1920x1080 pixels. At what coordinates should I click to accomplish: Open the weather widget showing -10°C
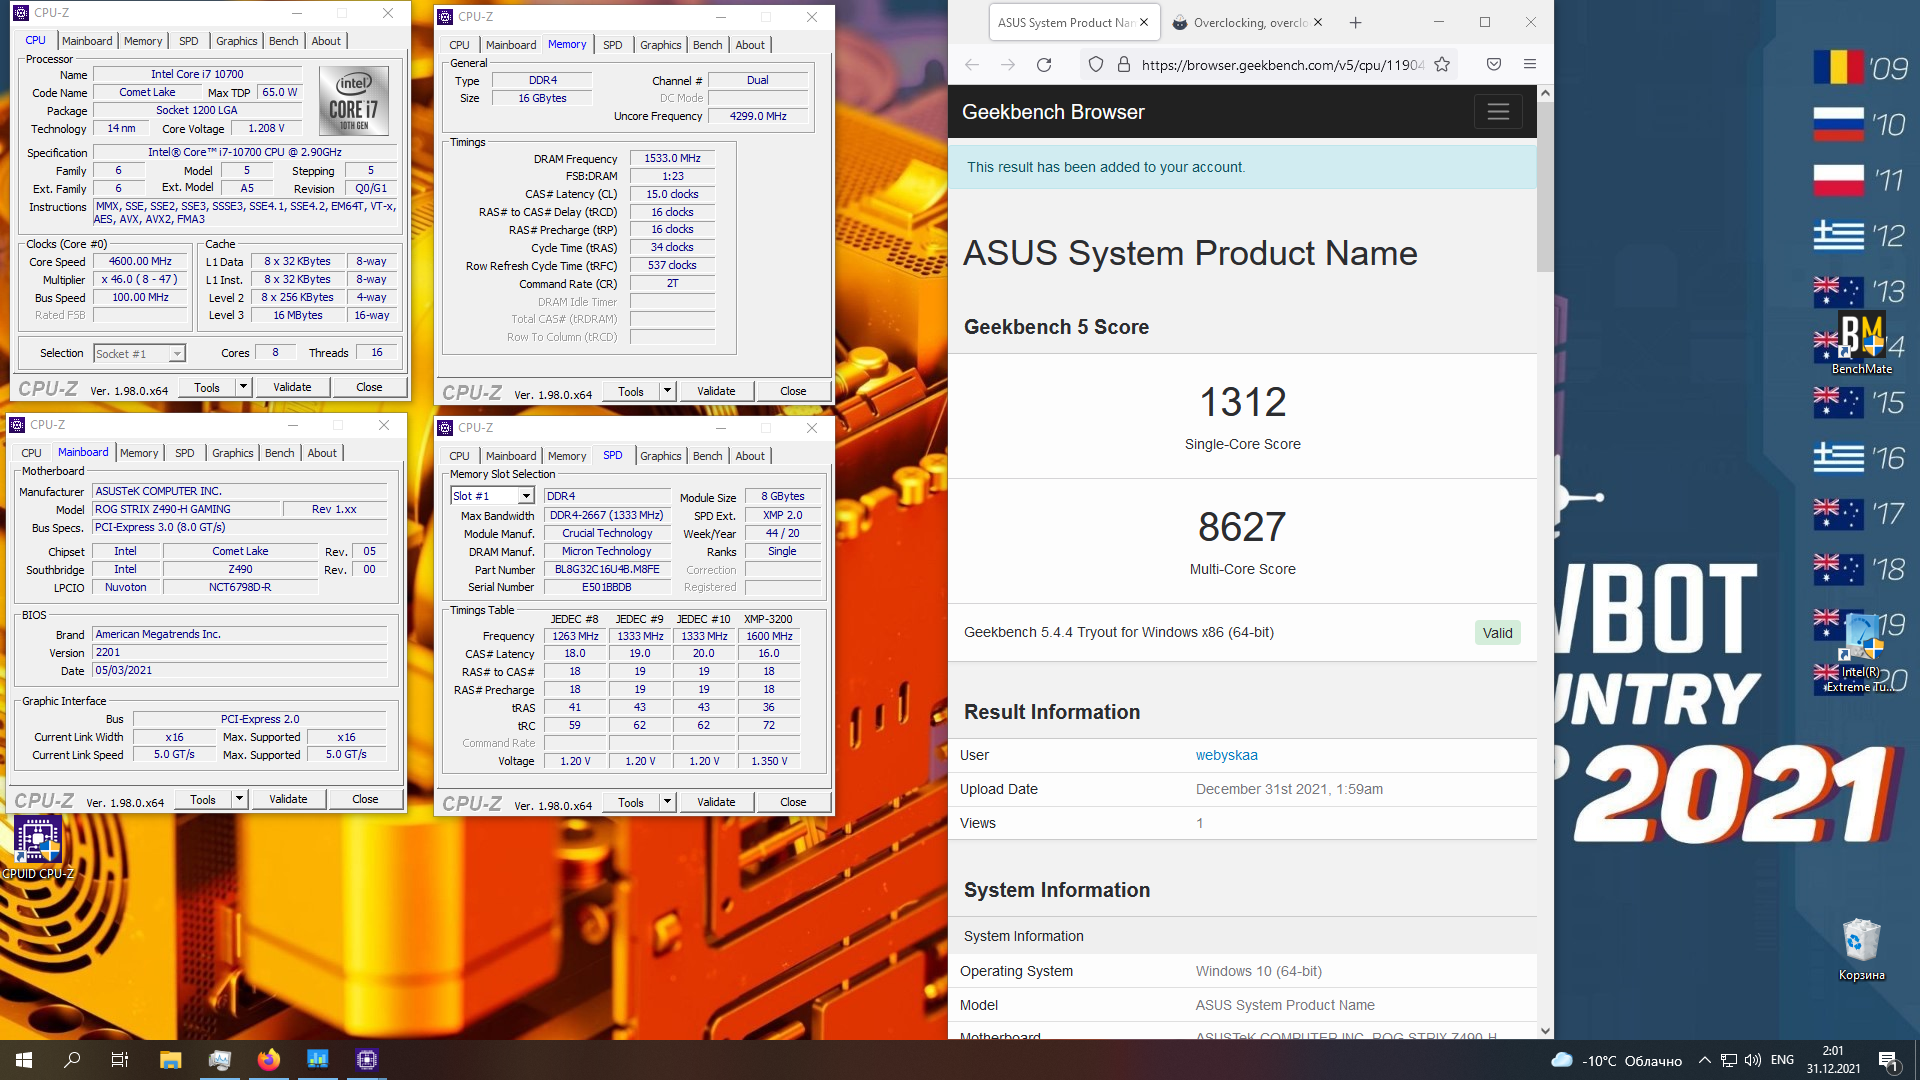[1616, 1060]
